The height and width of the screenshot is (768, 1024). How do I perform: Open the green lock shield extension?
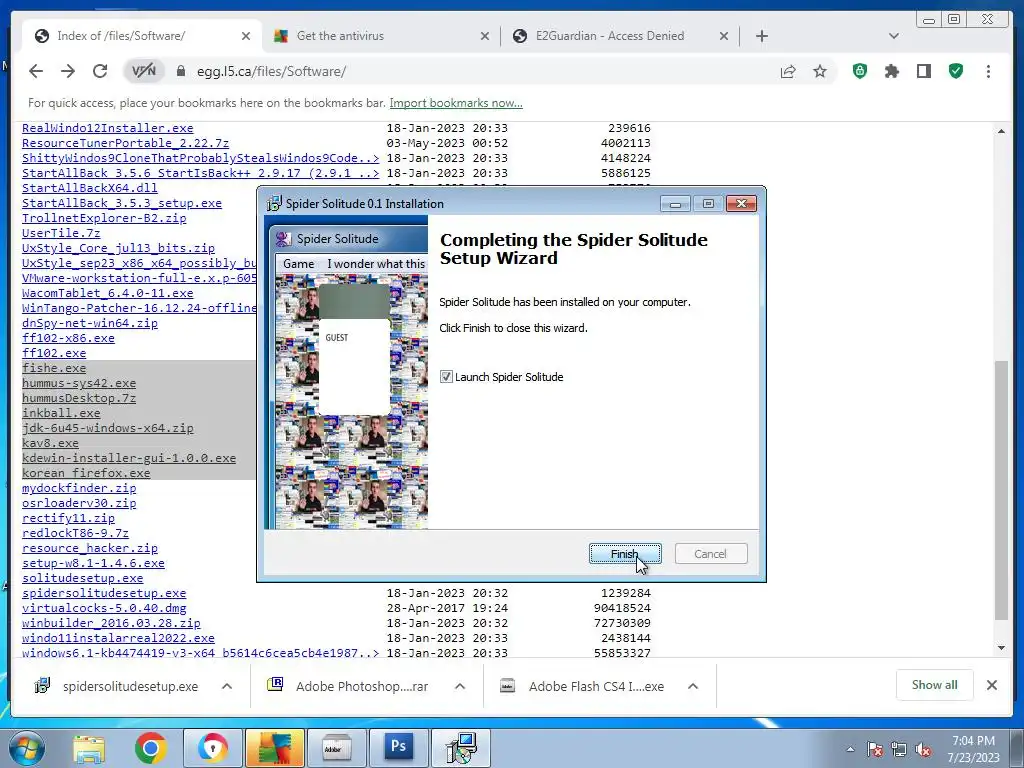[x=860, y=71]
